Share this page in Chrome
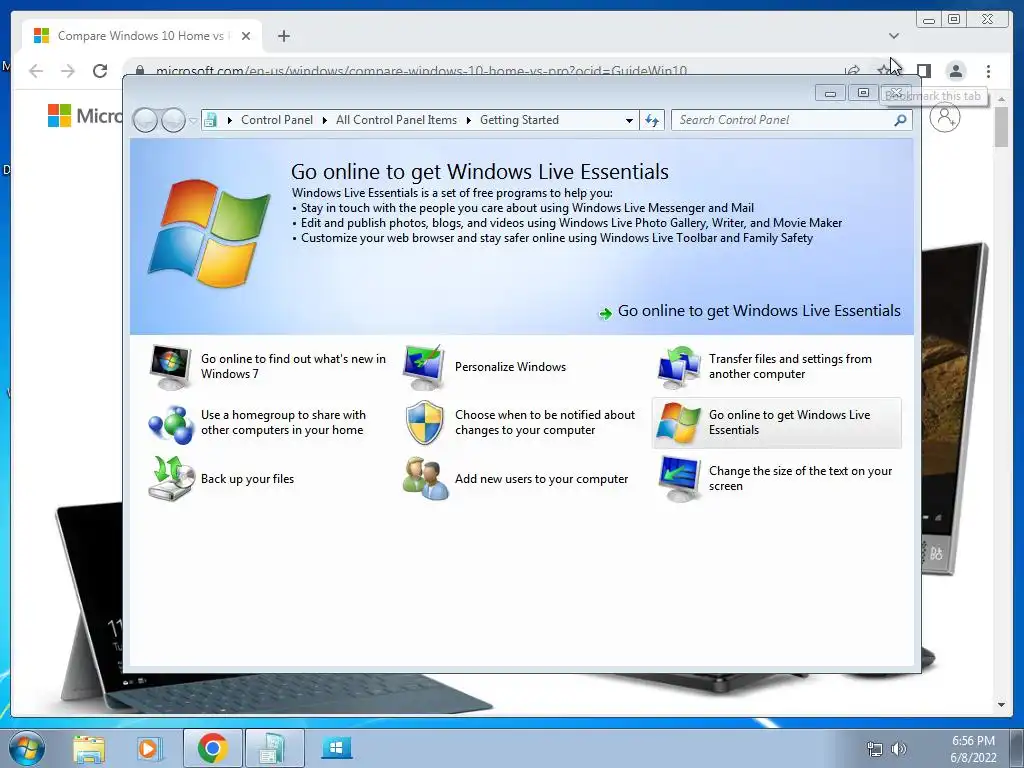Viewport: 1024px width, 768px height. pos(852,71)
